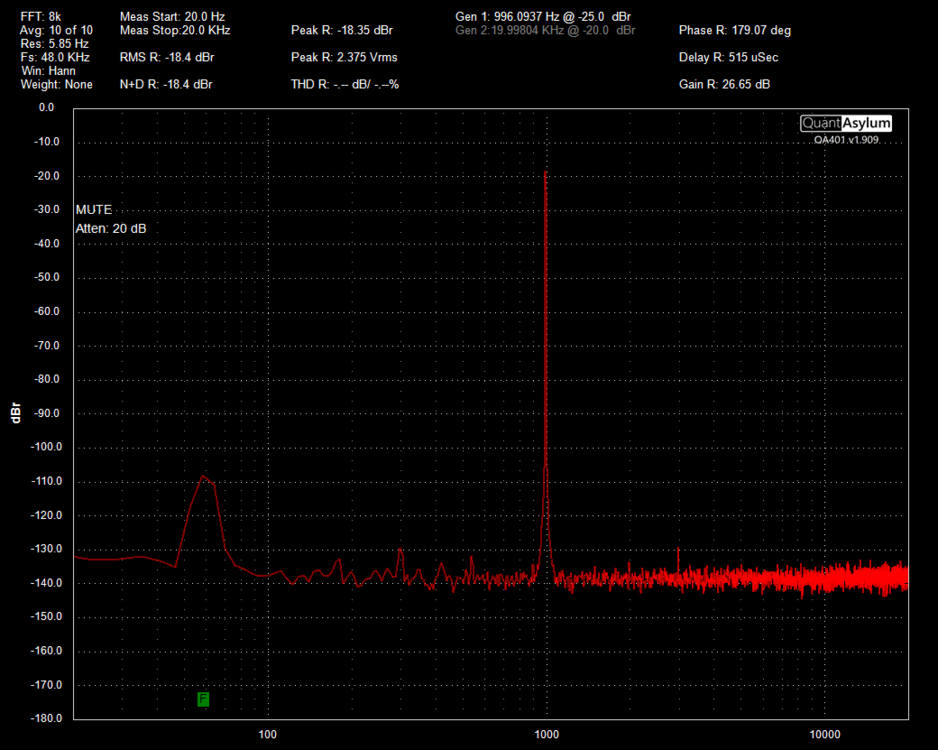The height and width of the screenshot is (750, 938).
Task: Click the THD R readout
Action: (x=345, y=85)
